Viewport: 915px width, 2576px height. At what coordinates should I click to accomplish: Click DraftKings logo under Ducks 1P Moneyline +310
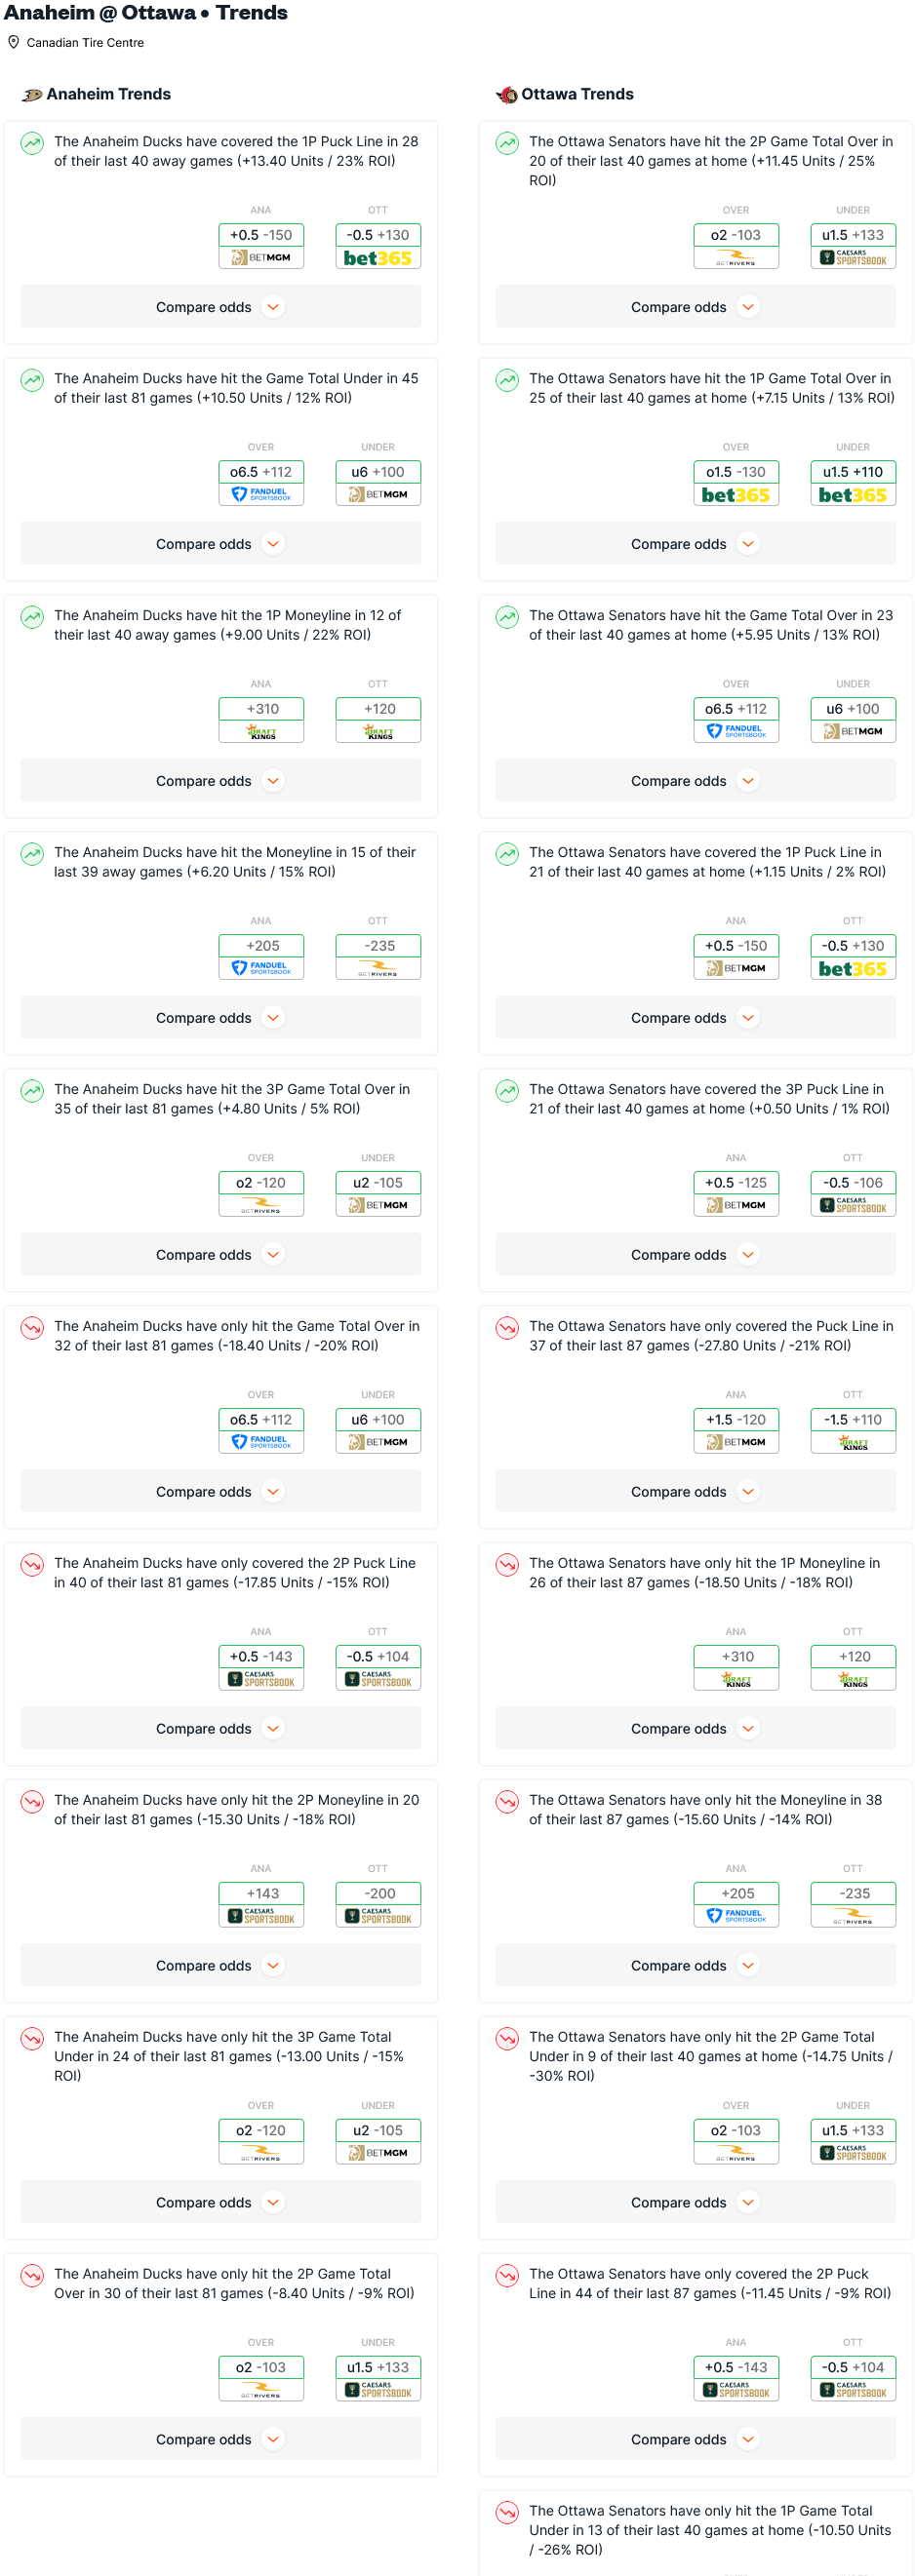(x=261, y=732)
